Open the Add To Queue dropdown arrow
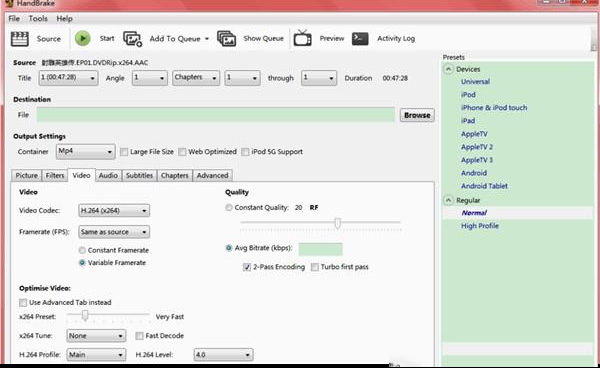 [x=207, y=39]
